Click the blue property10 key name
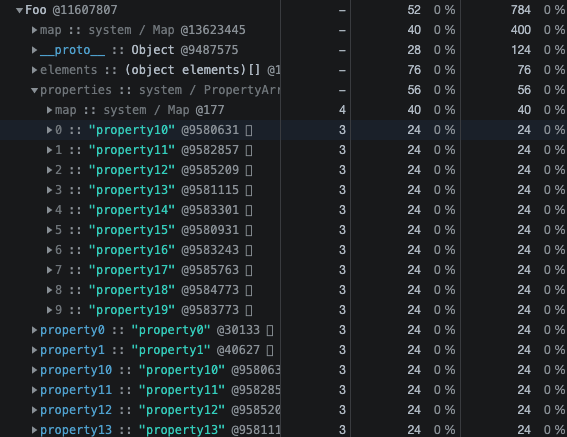 point(76,370)
